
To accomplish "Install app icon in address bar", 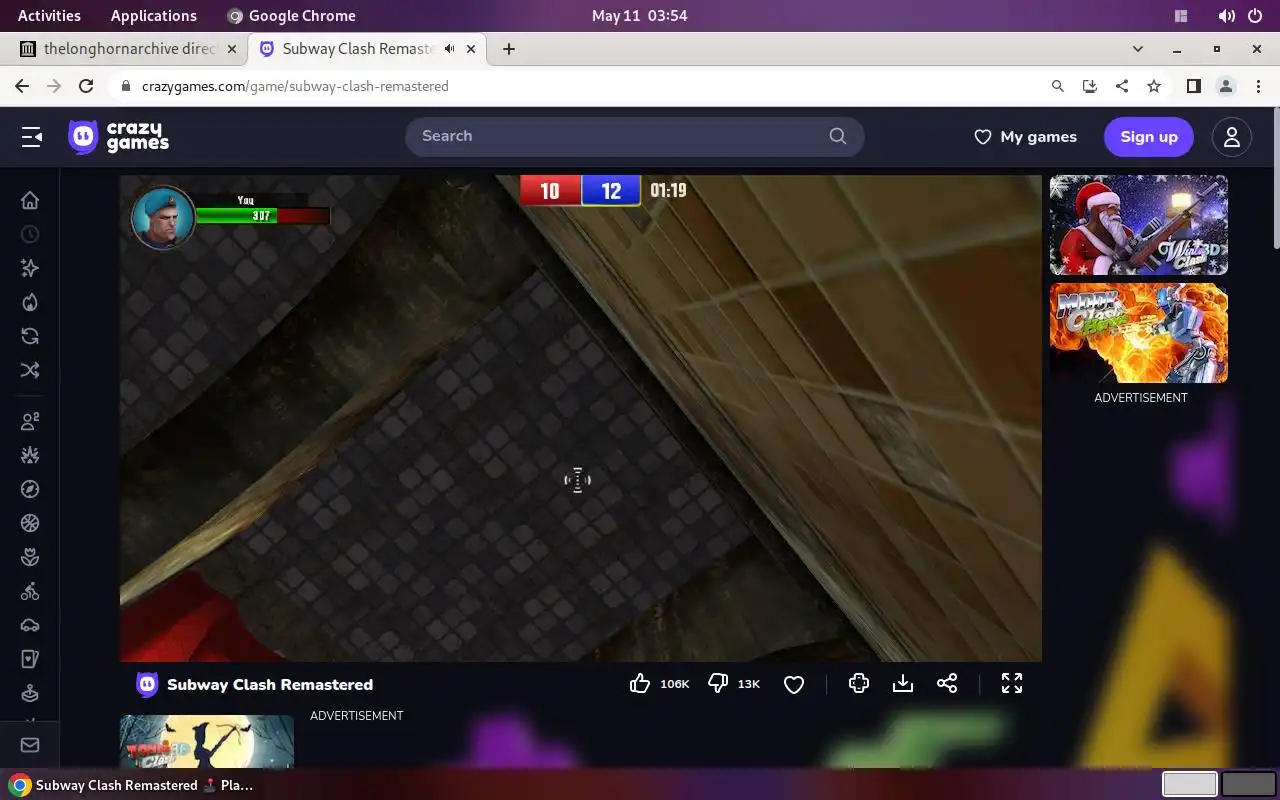I will pos(1090,86).
